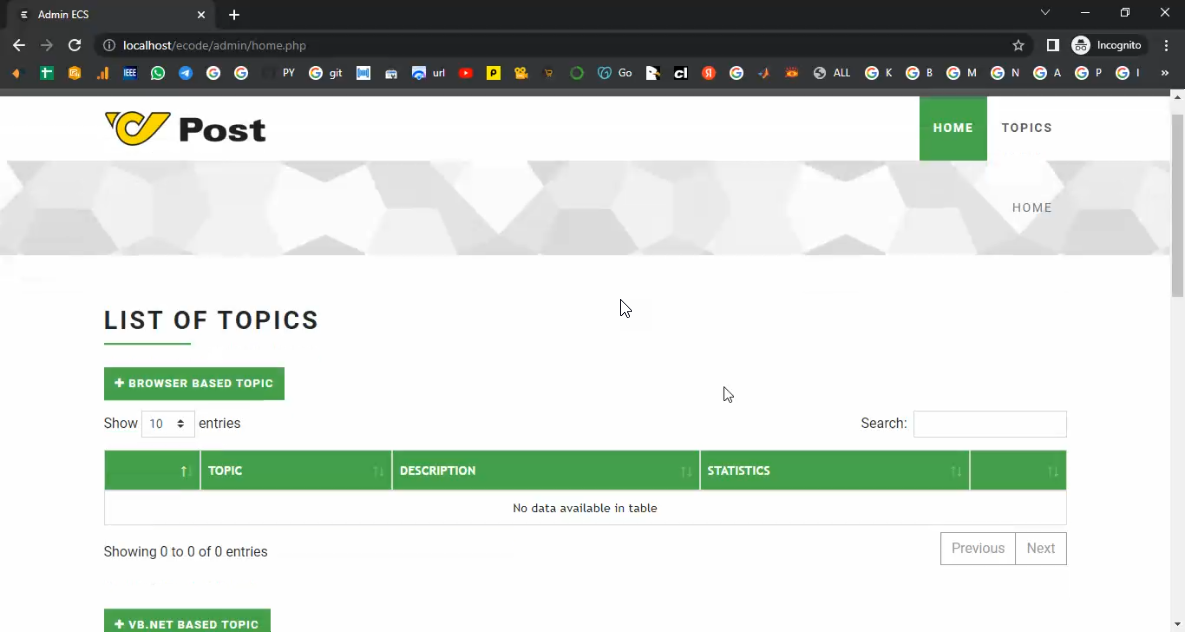The height and width of the screenshot is (632, 1185).
Task: Open the 'ALL' globe bookmark
Action: click(831, 73)
